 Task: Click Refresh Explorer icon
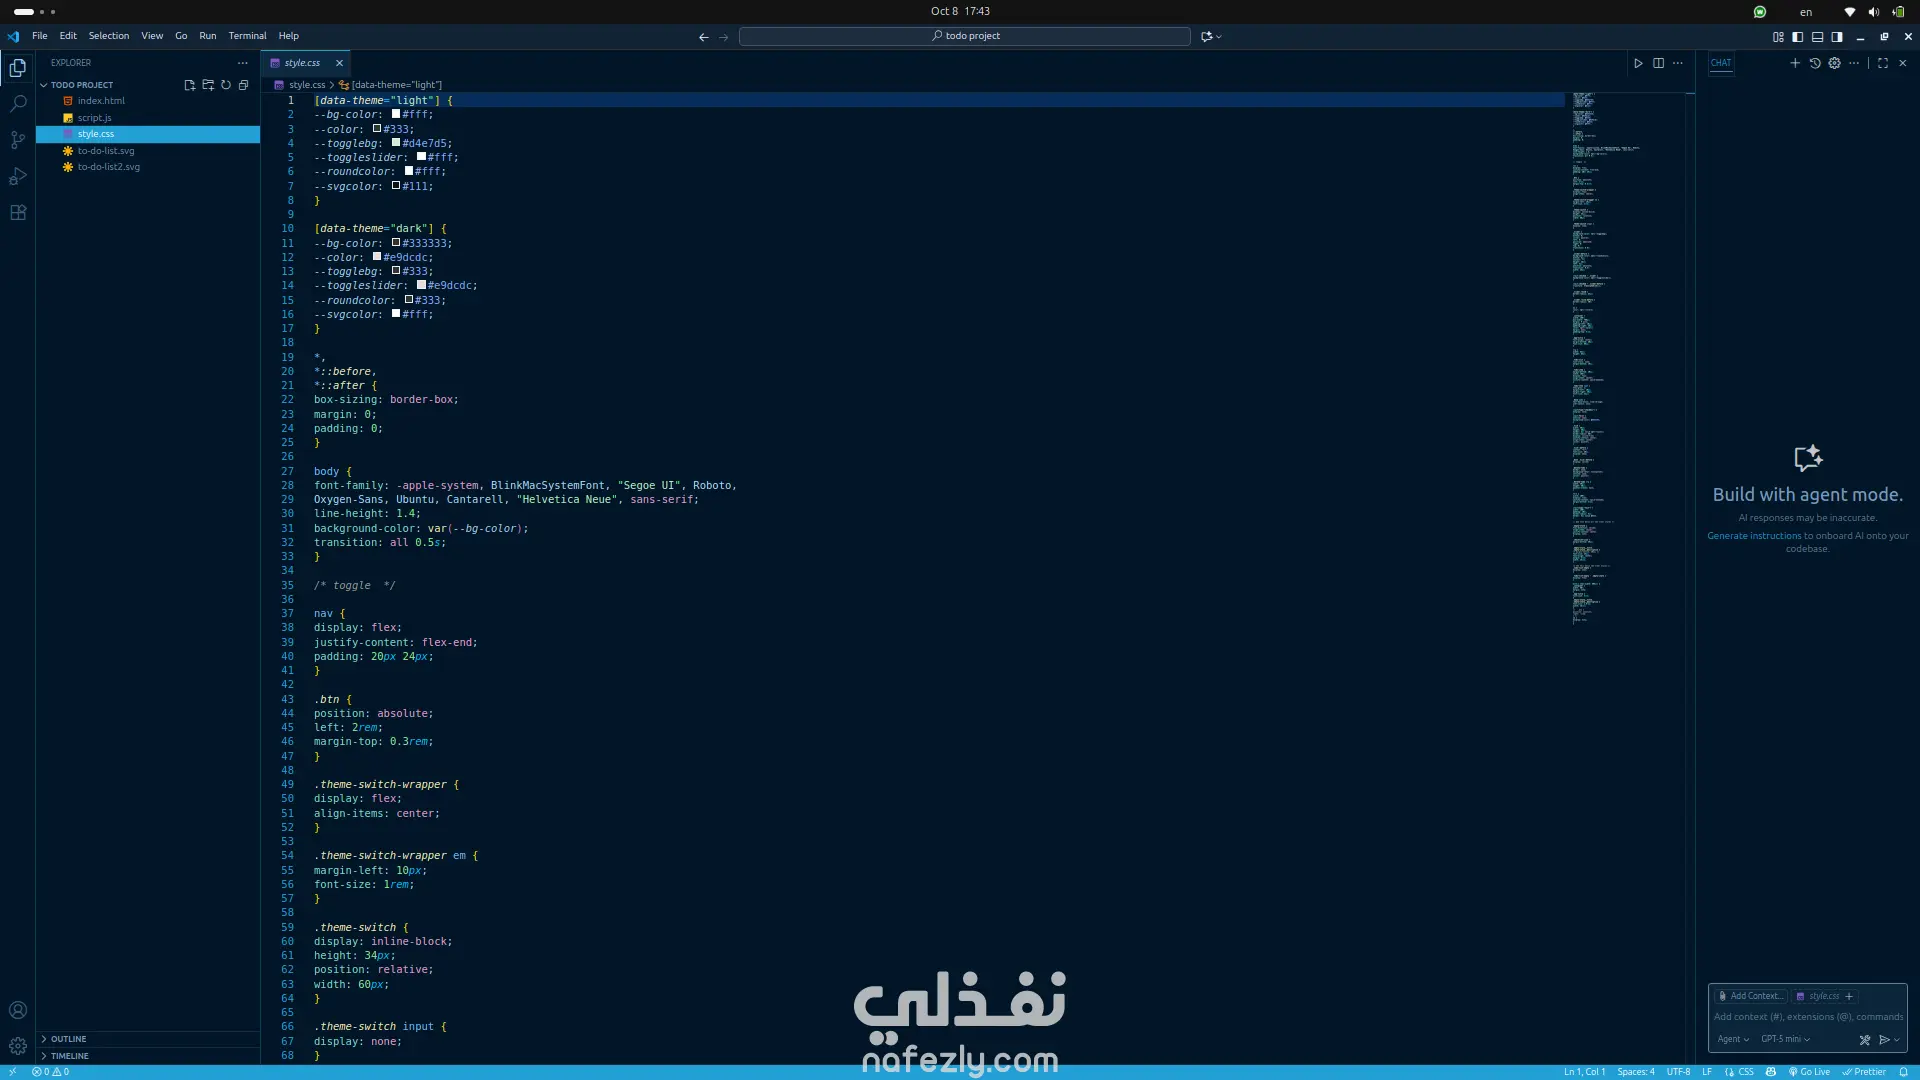pyautogui.click(x=226, y=85)
